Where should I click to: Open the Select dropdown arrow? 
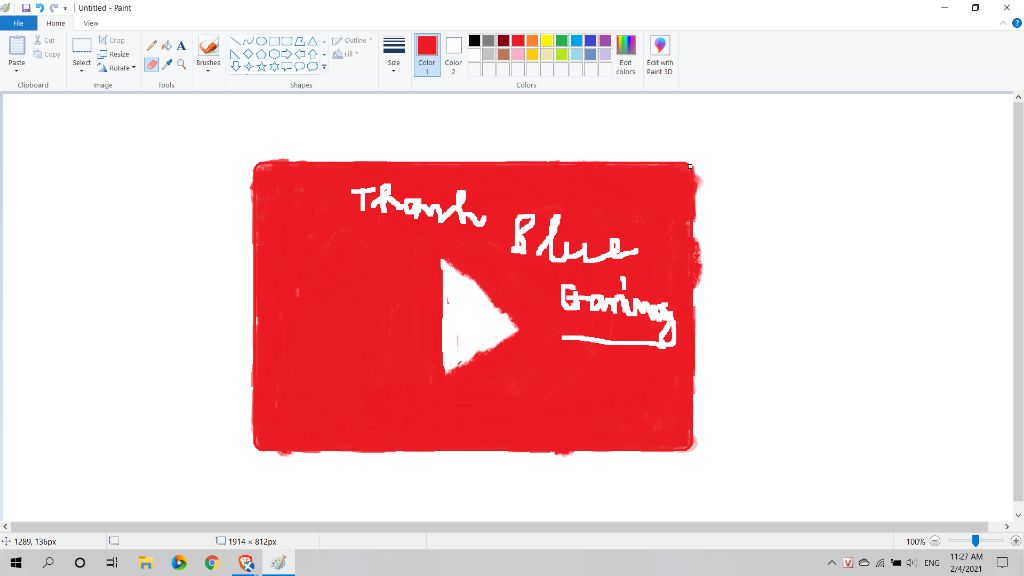click(x=82, y=70)
